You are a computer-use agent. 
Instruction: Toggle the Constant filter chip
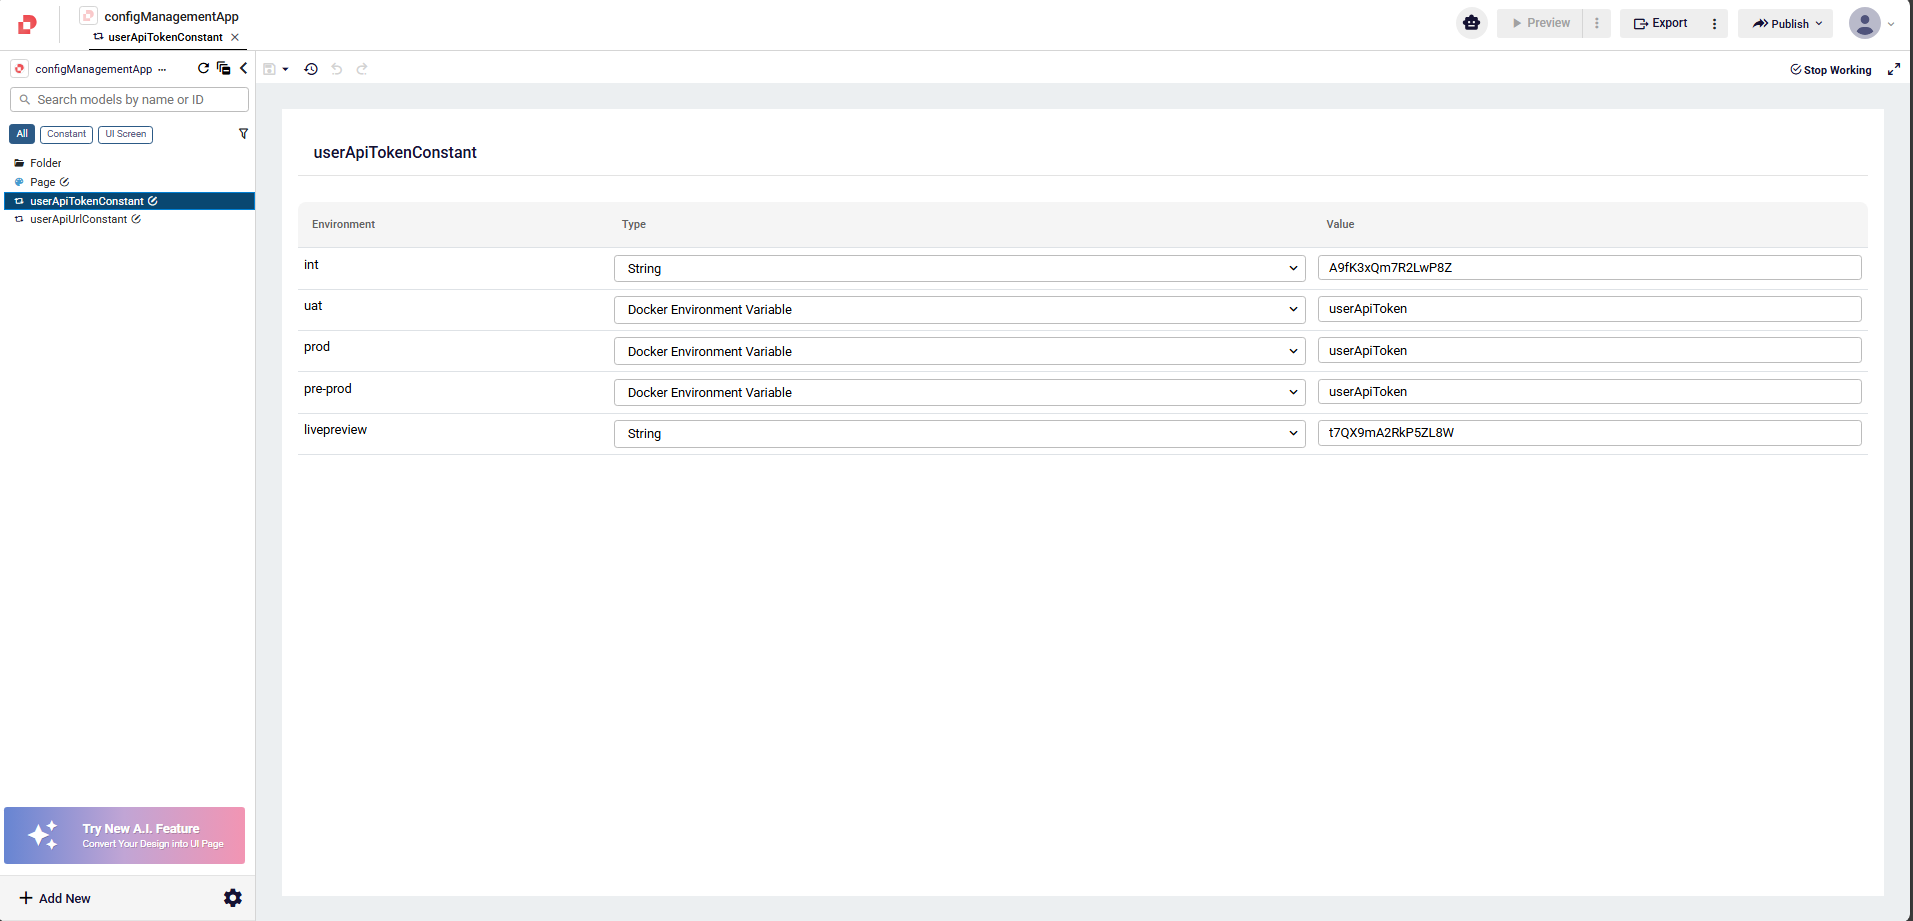click(66, 134)
